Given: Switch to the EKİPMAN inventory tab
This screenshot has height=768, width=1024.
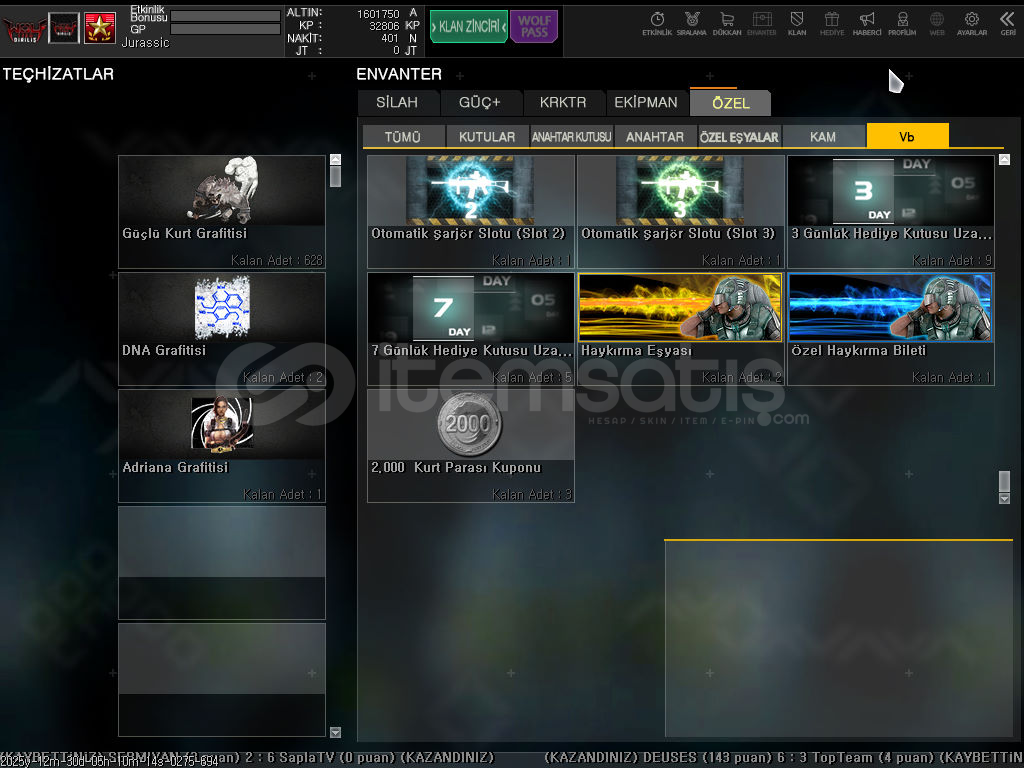Looking at the screenshot, I should [x=646, y=103].
